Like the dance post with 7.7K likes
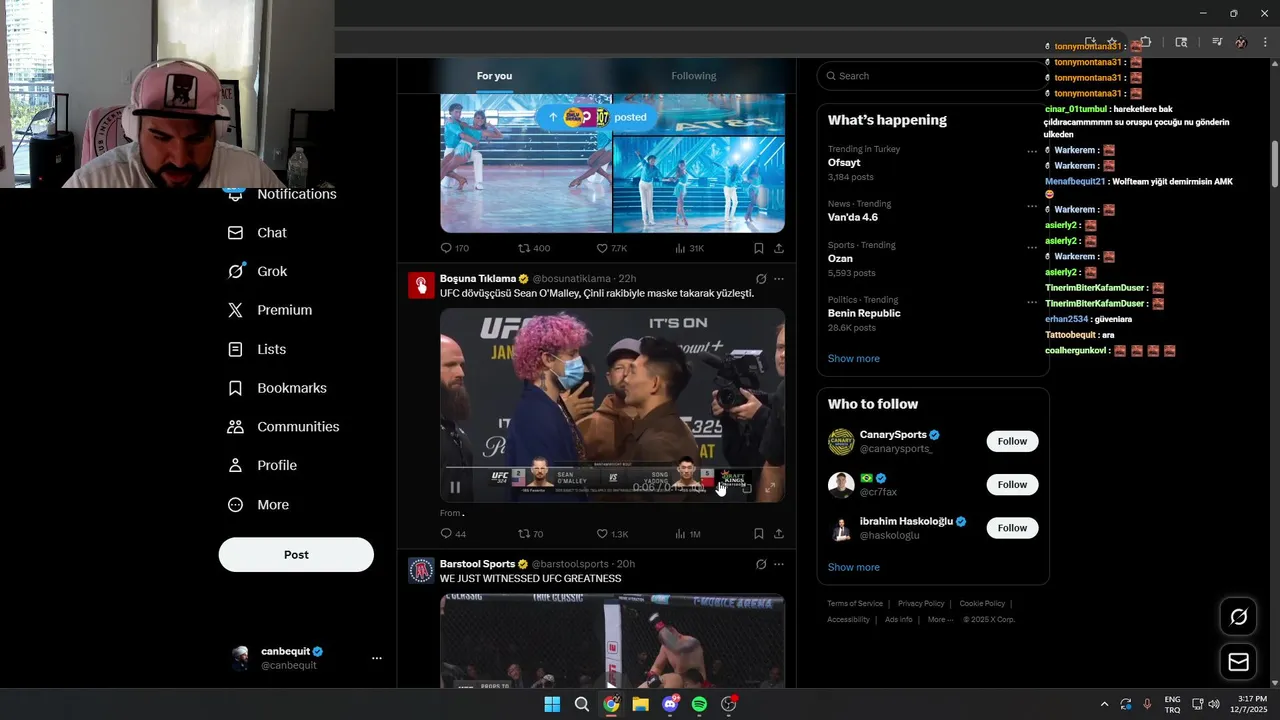1280x720 pixels. click(612, 248)
